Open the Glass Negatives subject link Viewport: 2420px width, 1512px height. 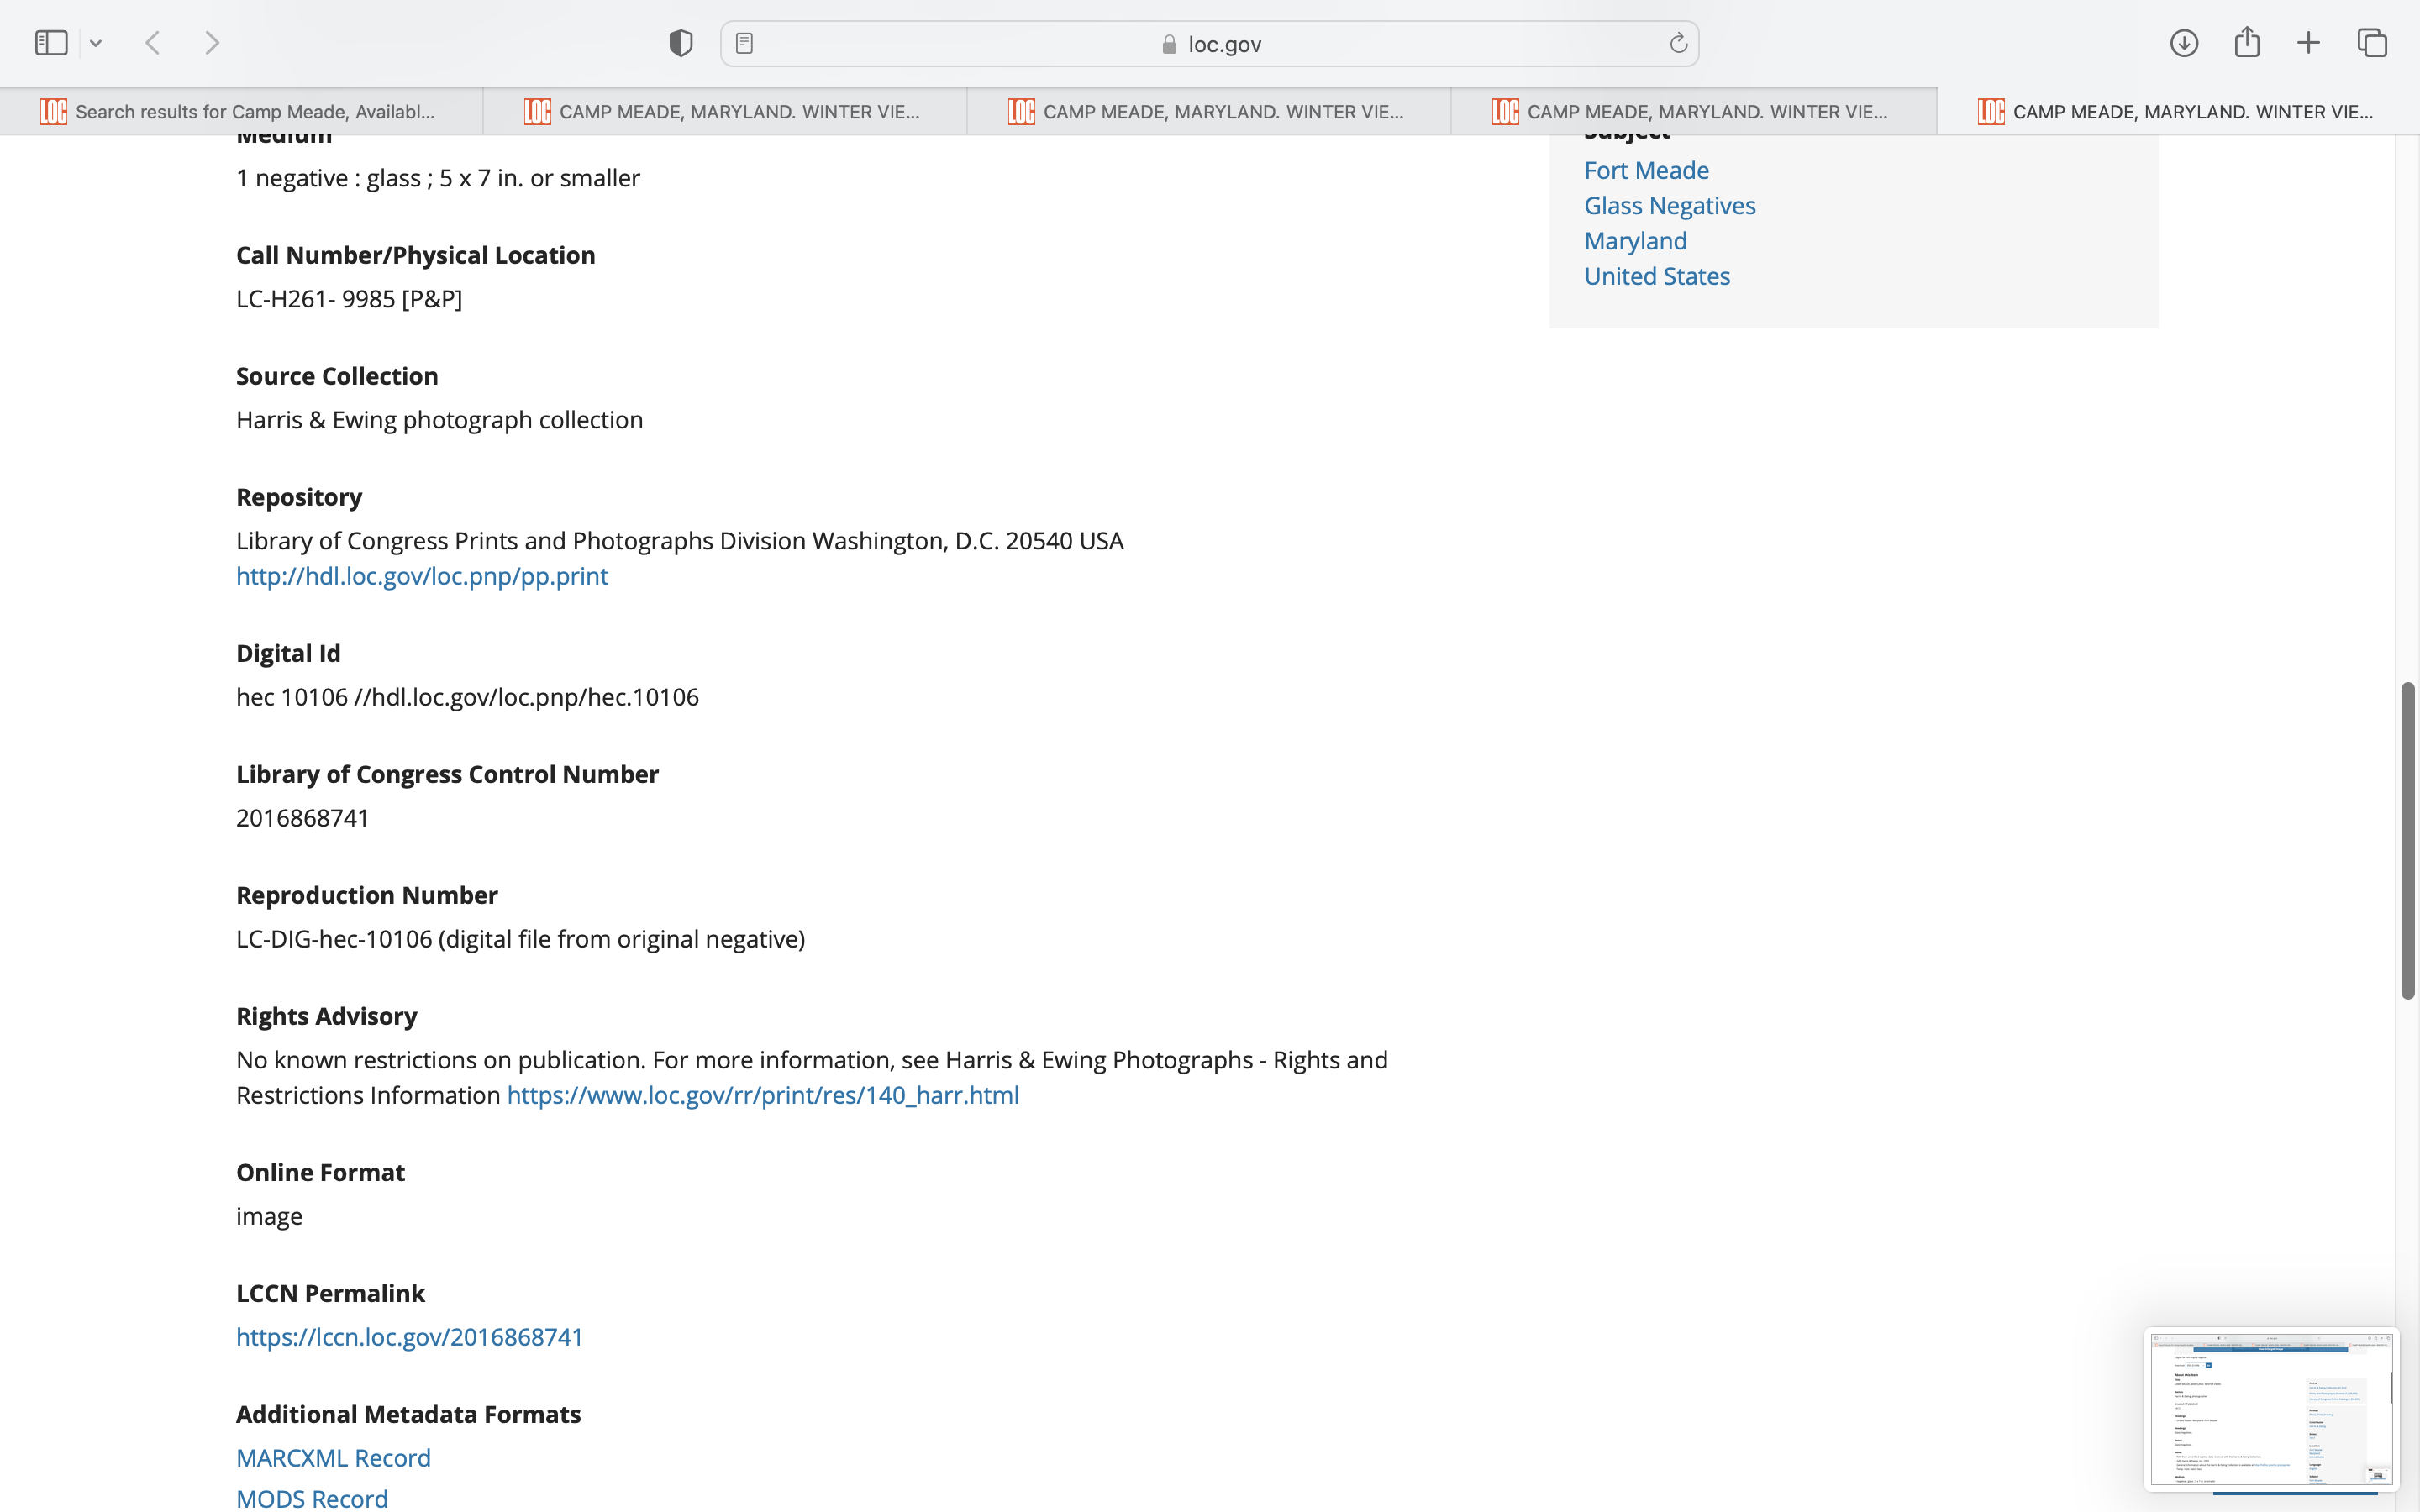pyautogui.click(x=1669, y=205)
